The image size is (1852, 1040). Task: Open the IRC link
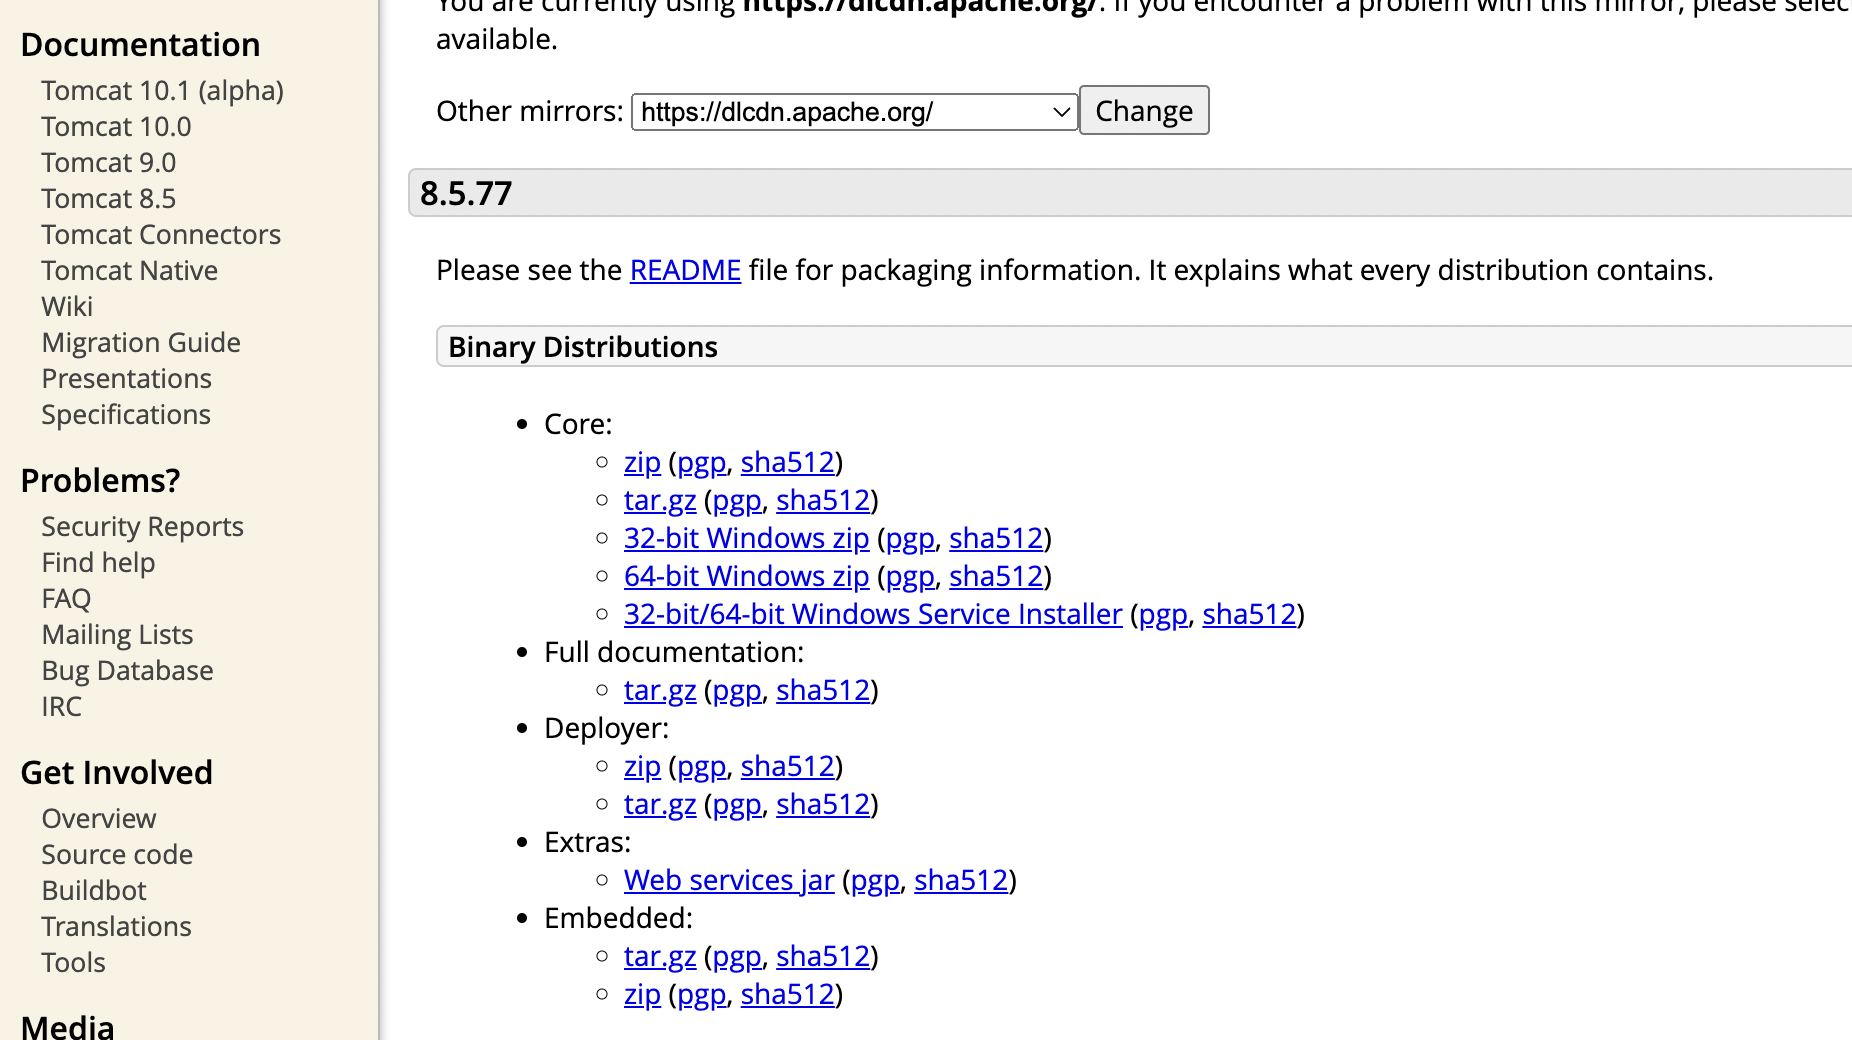pos(62,707)
